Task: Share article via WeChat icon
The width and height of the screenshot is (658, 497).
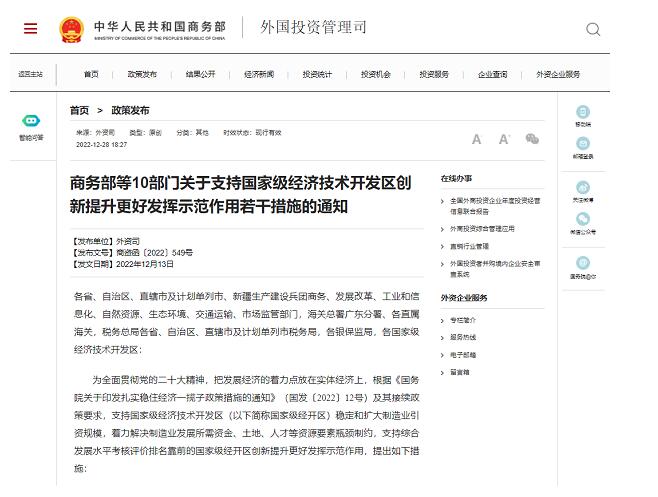Action: (x=532, y=139)
